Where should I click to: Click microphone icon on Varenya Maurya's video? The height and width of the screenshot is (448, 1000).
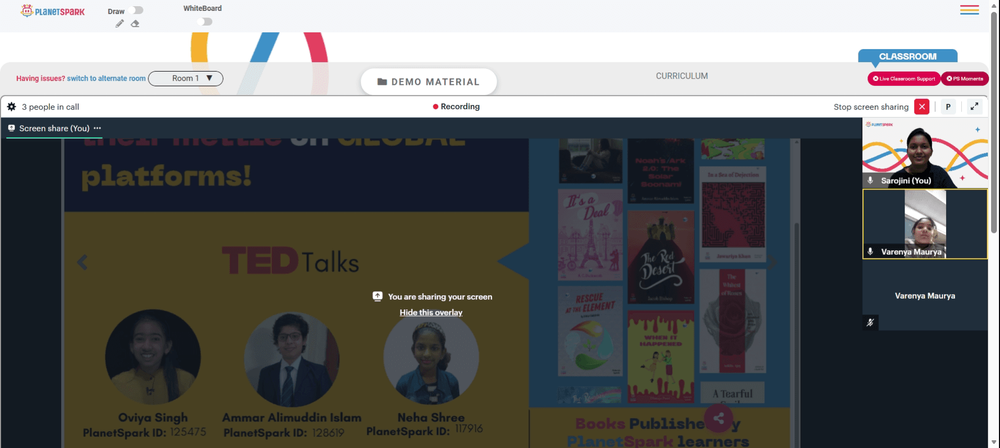[x=870, y=251]
